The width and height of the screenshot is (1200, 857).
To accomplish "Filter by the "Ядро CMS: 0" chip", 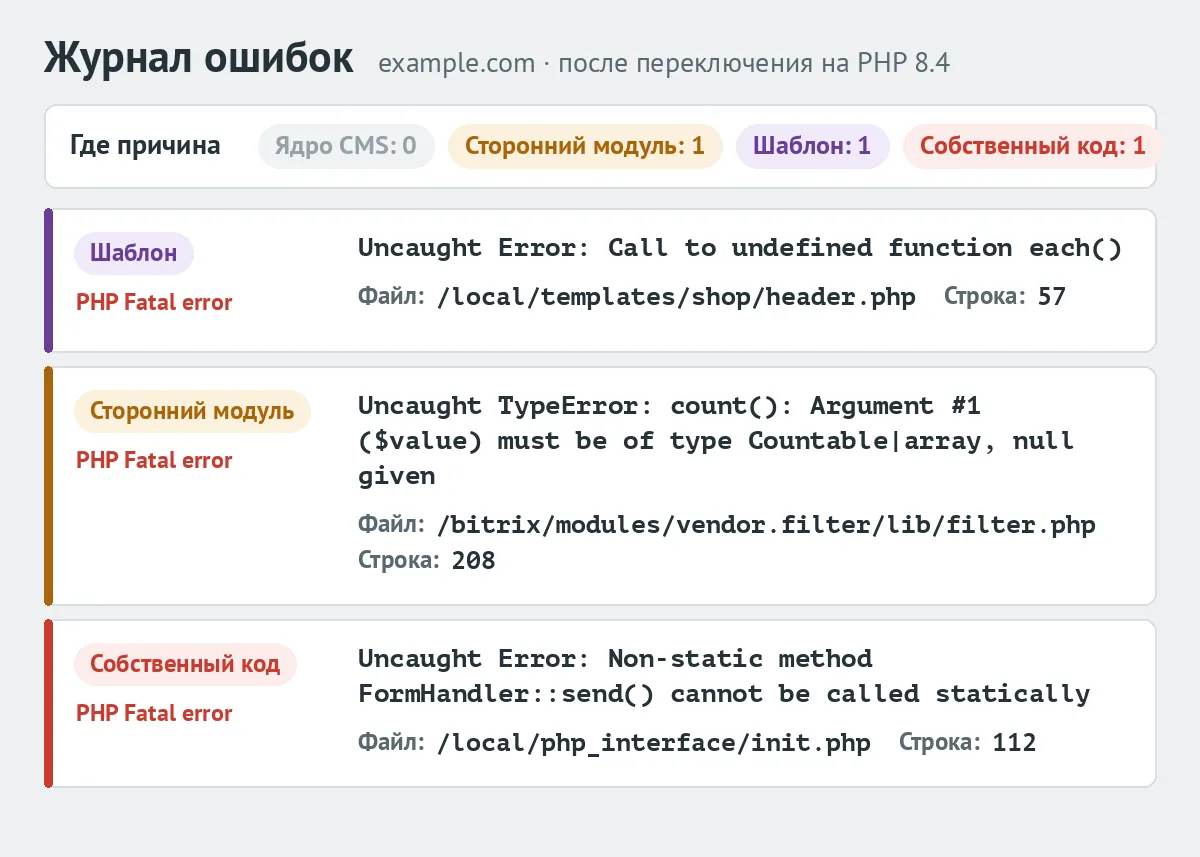I will 346,146.
